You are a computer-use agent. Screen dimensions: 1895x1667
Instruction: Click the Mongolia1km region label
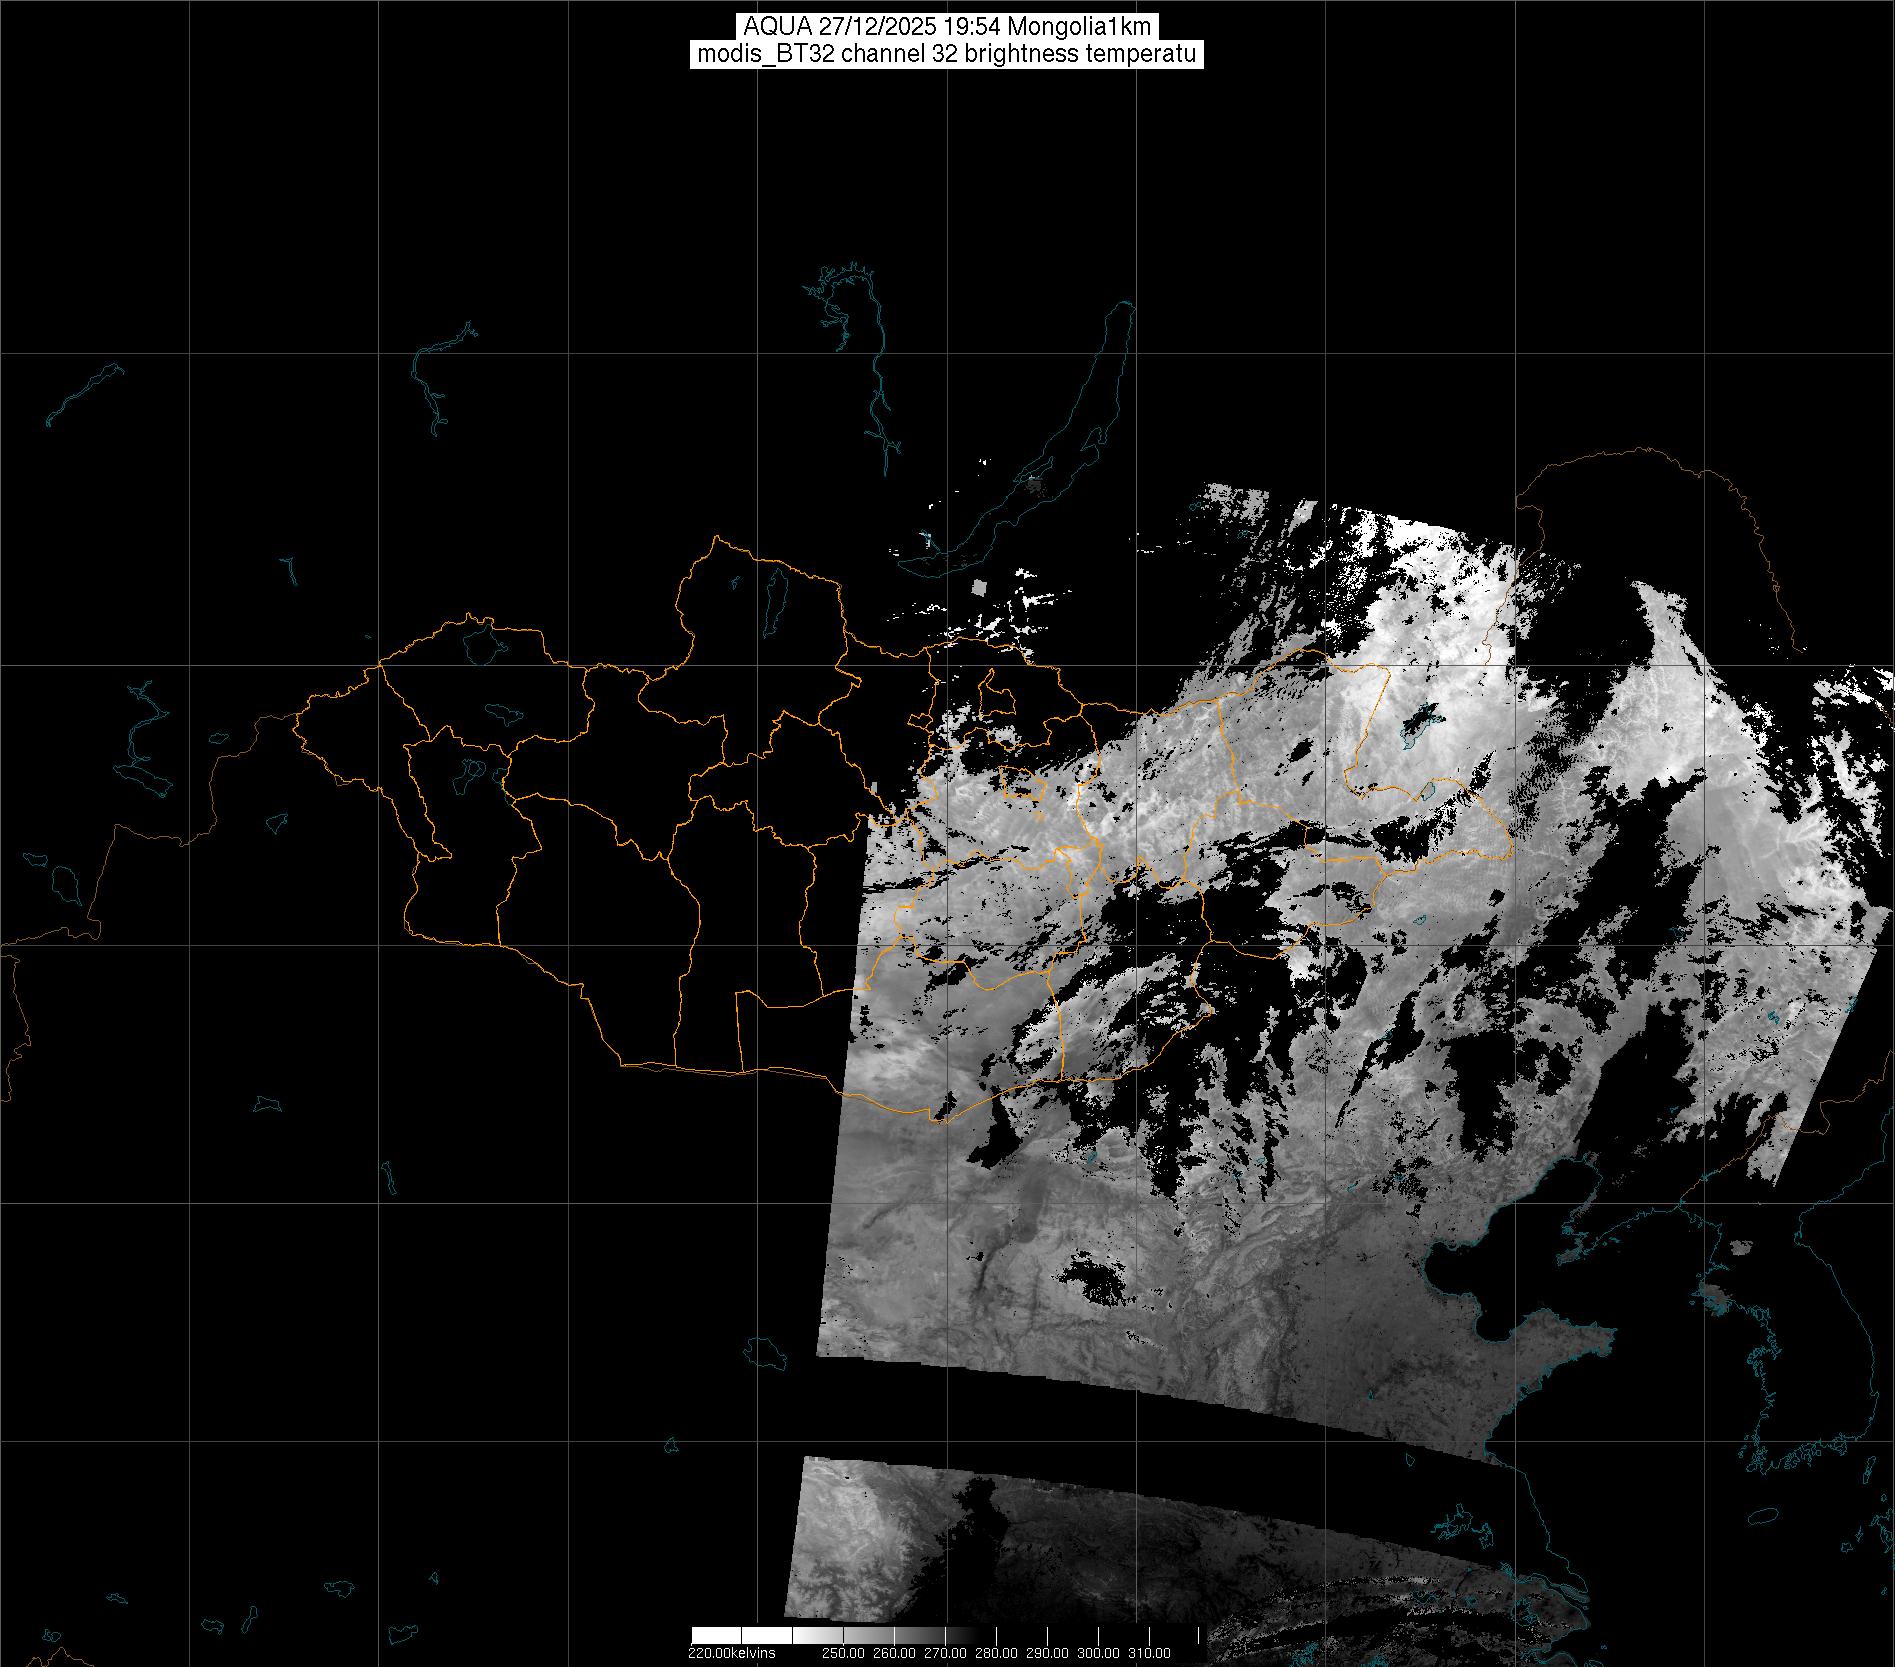pos(1079,27)
